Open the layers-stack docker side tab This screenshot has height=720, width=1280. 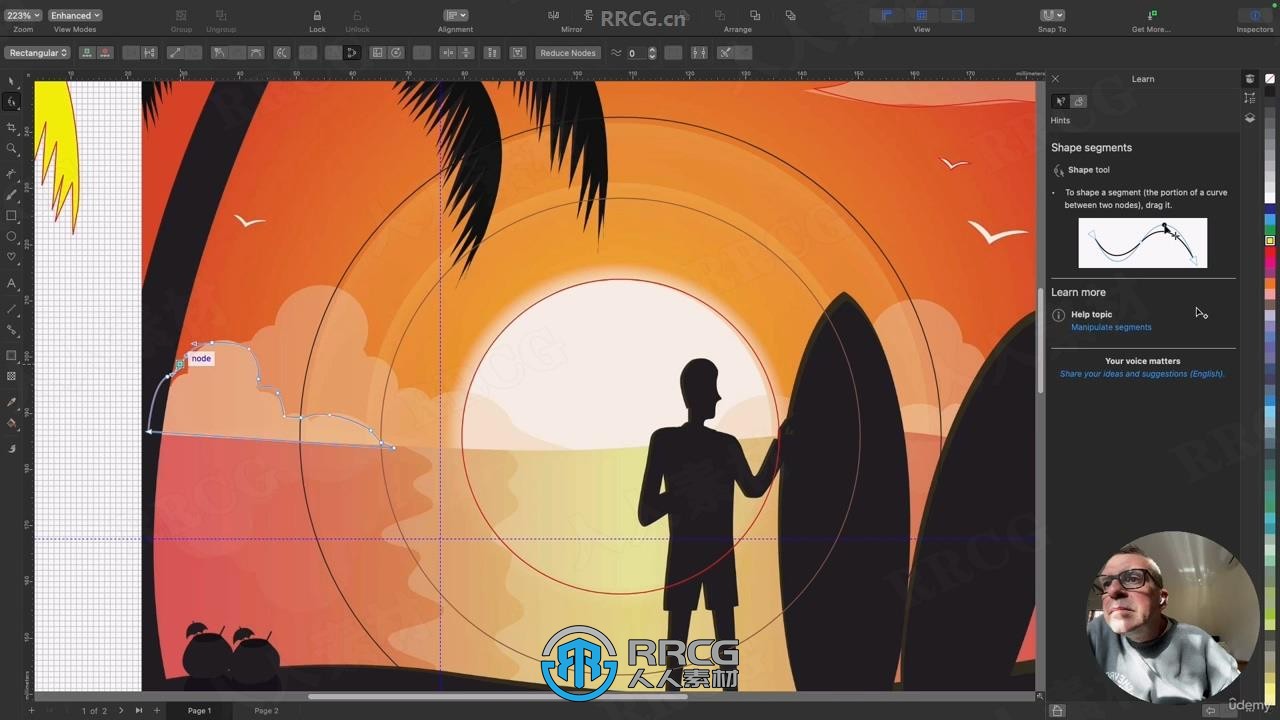[1250, 118]
